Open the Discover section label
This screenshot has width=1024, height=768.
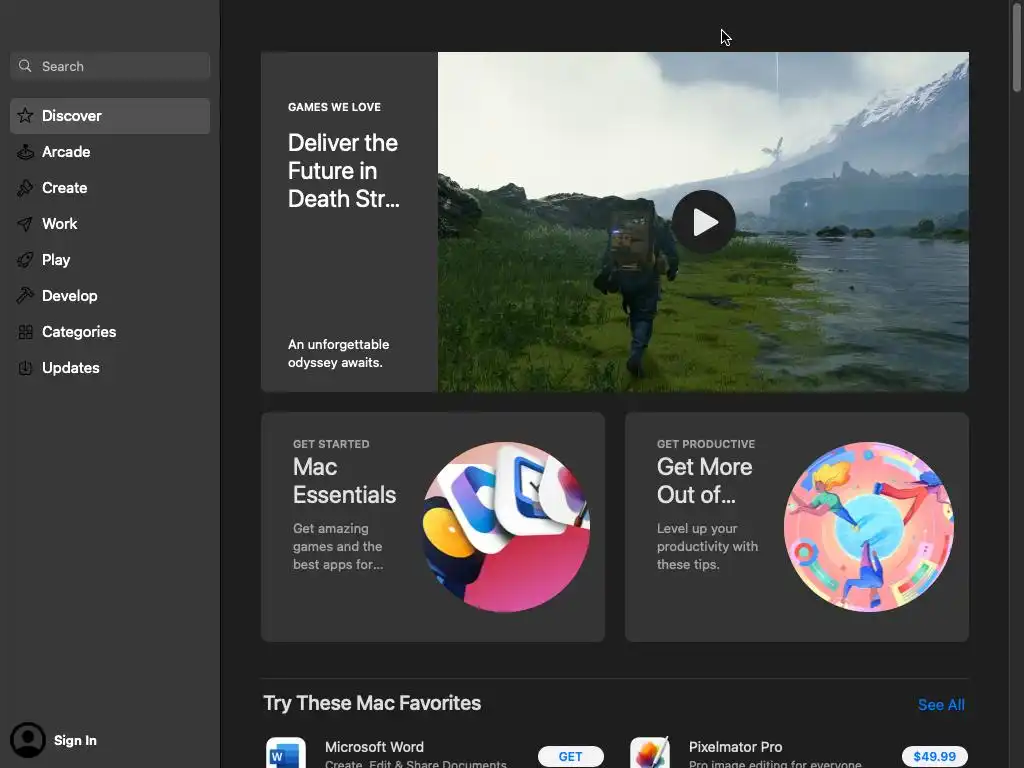pos(72,116)
